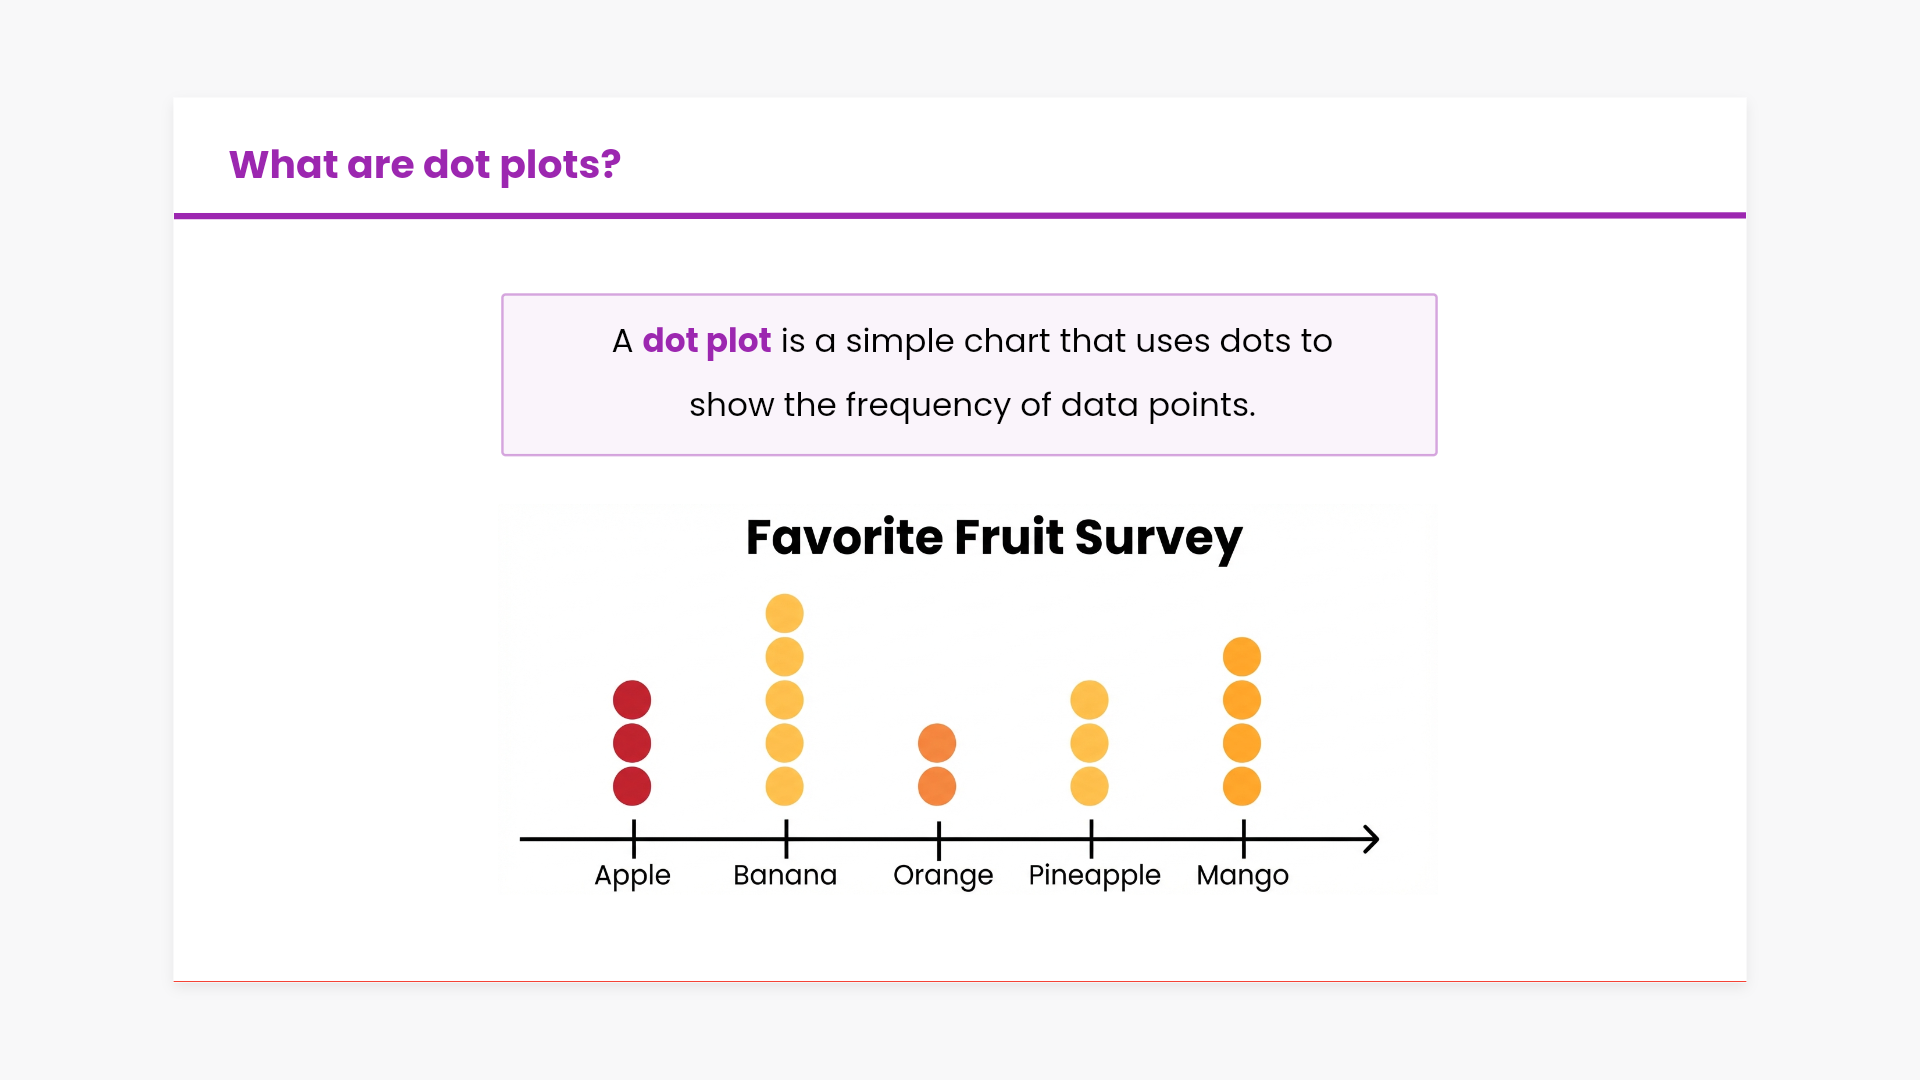Click the topmost red Apple dot
Viewport: 1920px width, 1080px height.
[632, 700]
